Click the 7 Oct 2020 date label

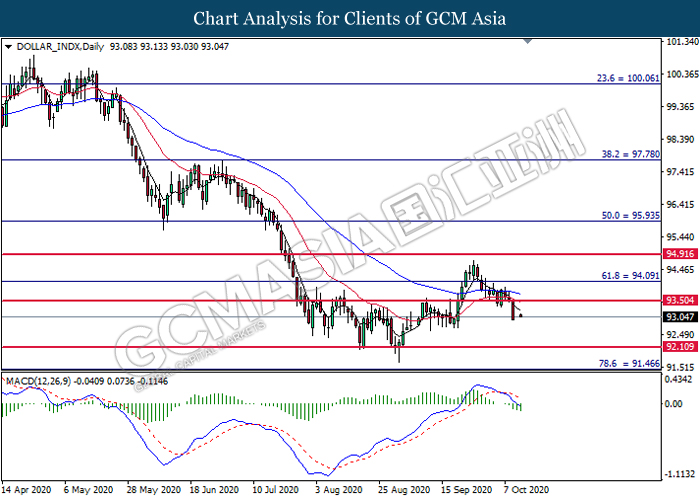click(527, 490)
